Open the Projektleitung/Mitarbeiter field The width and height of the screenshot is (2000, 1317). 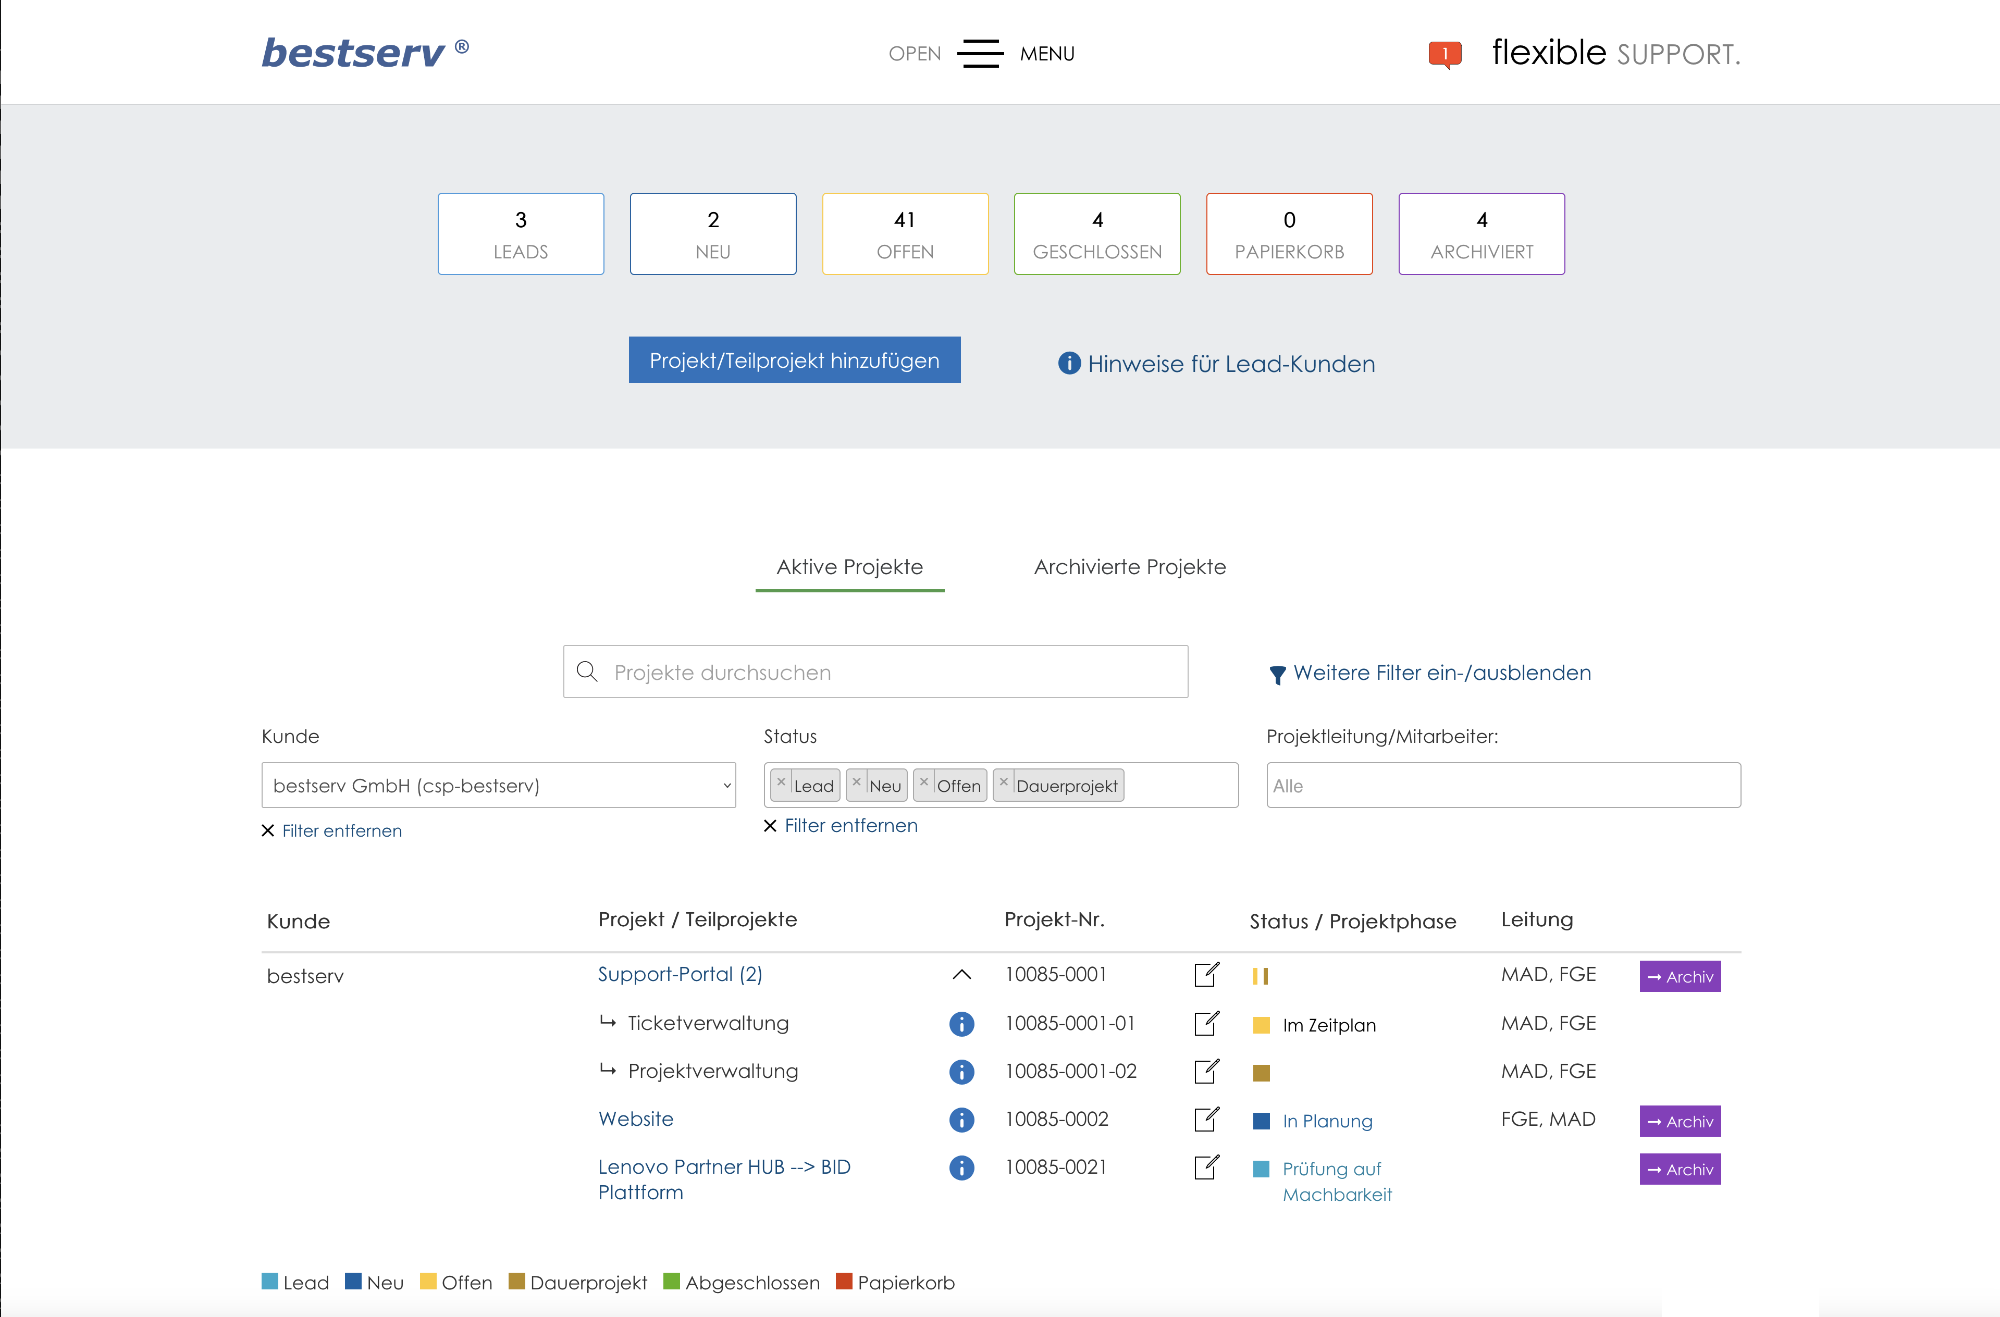[1503, 785]
